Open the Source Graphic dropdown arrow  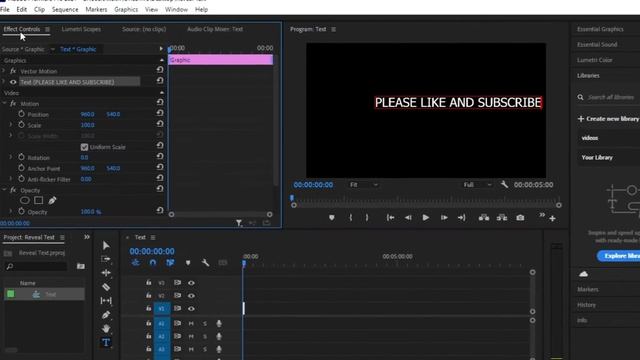tap(53, 49)
